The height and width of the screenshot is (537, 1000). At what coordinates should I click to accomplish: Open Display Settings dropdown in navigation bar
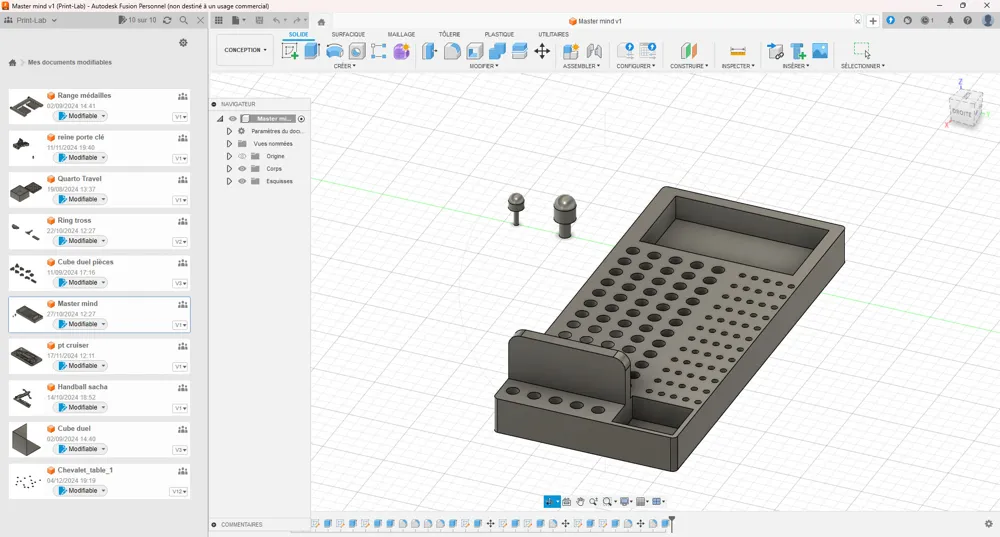626,502
